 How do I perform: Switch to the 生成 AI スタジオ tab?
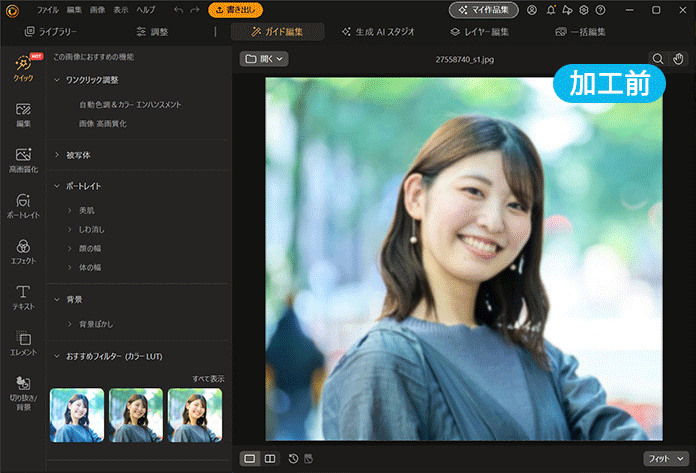(378, 32)
